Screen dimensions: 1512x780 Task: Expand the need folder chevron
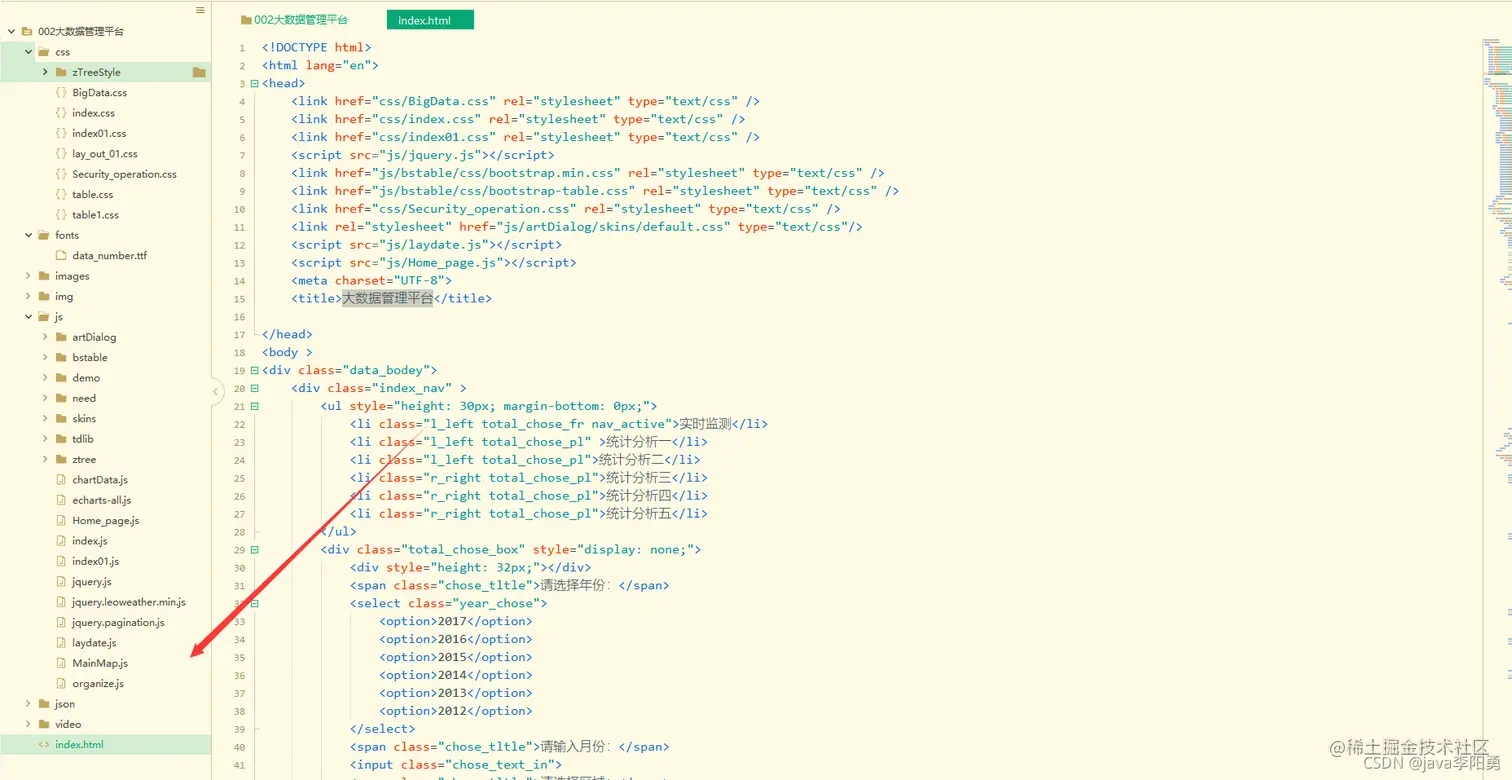click(45, 398)
